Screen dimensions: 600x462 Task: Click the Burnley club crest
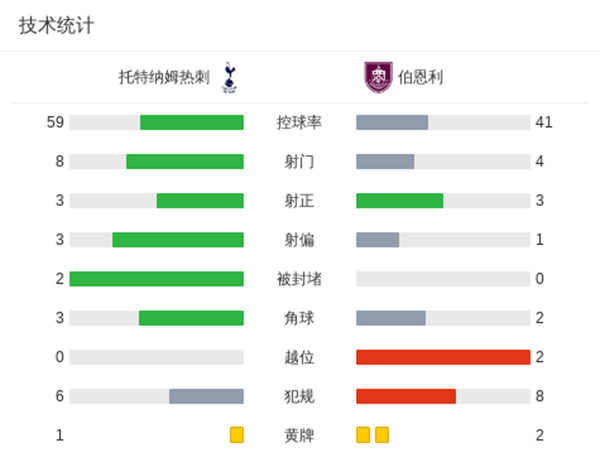click(x=376, y=76)
